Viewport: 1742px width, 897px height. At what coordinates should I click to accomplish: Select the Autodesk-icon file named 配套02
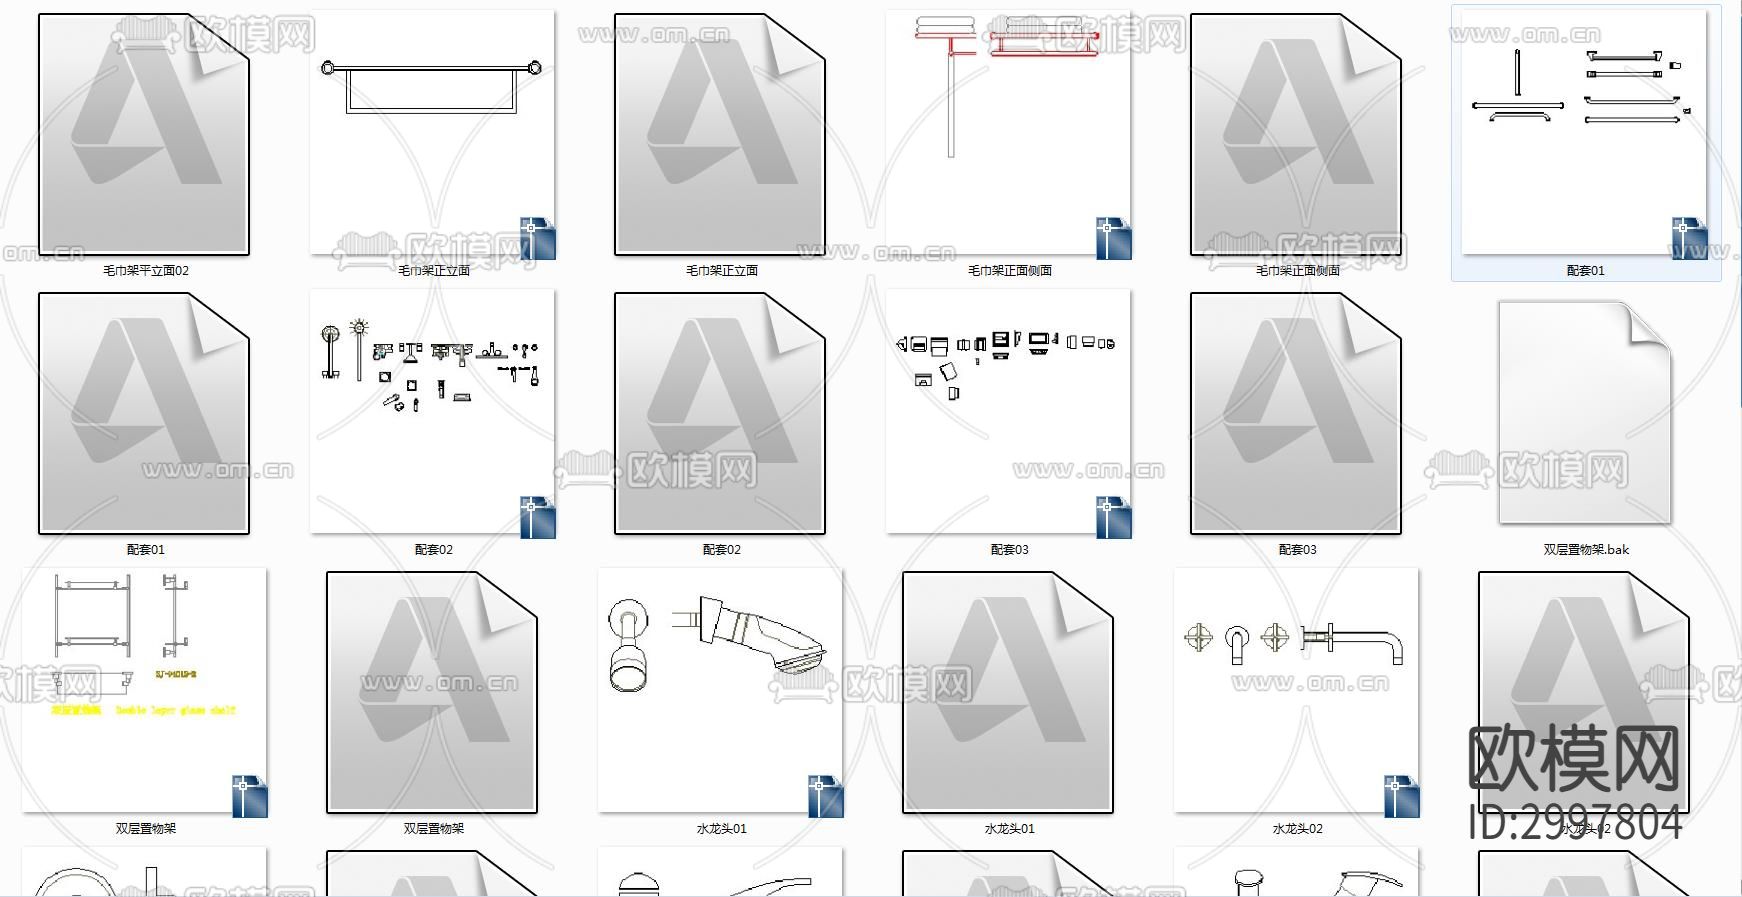(x=720, y=413)
